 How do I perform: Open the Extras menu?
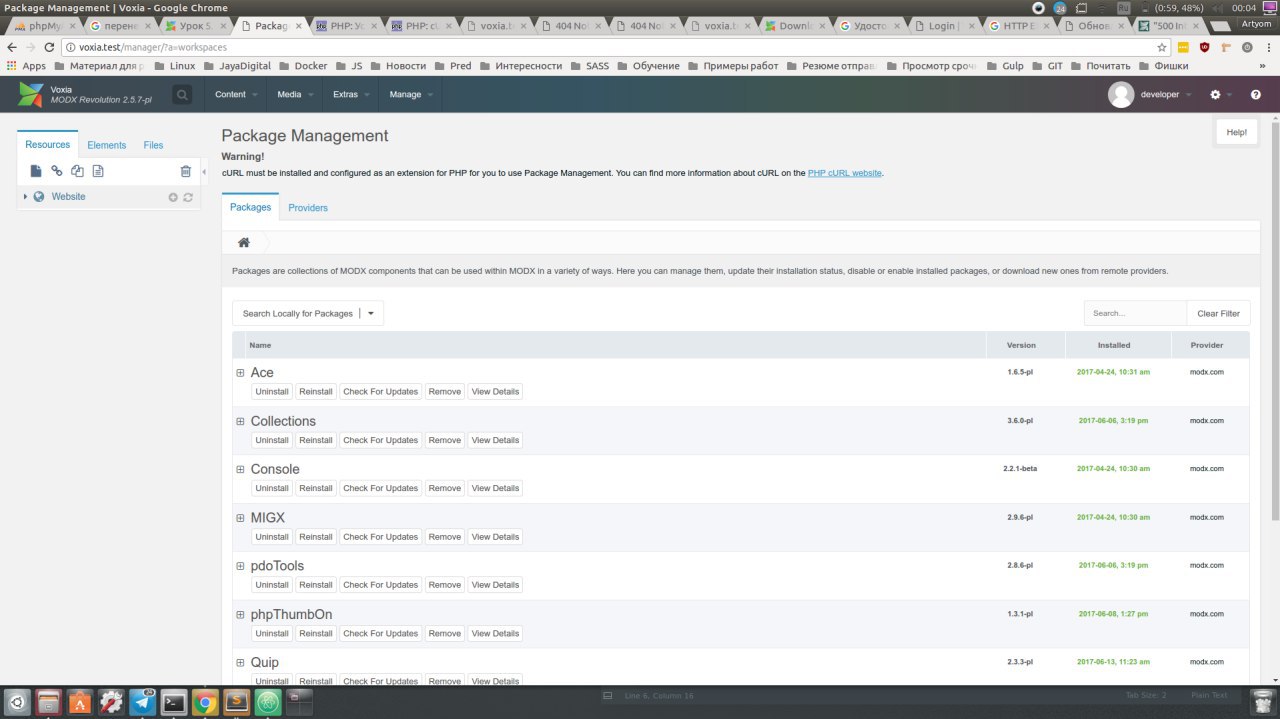coord(351,95)
